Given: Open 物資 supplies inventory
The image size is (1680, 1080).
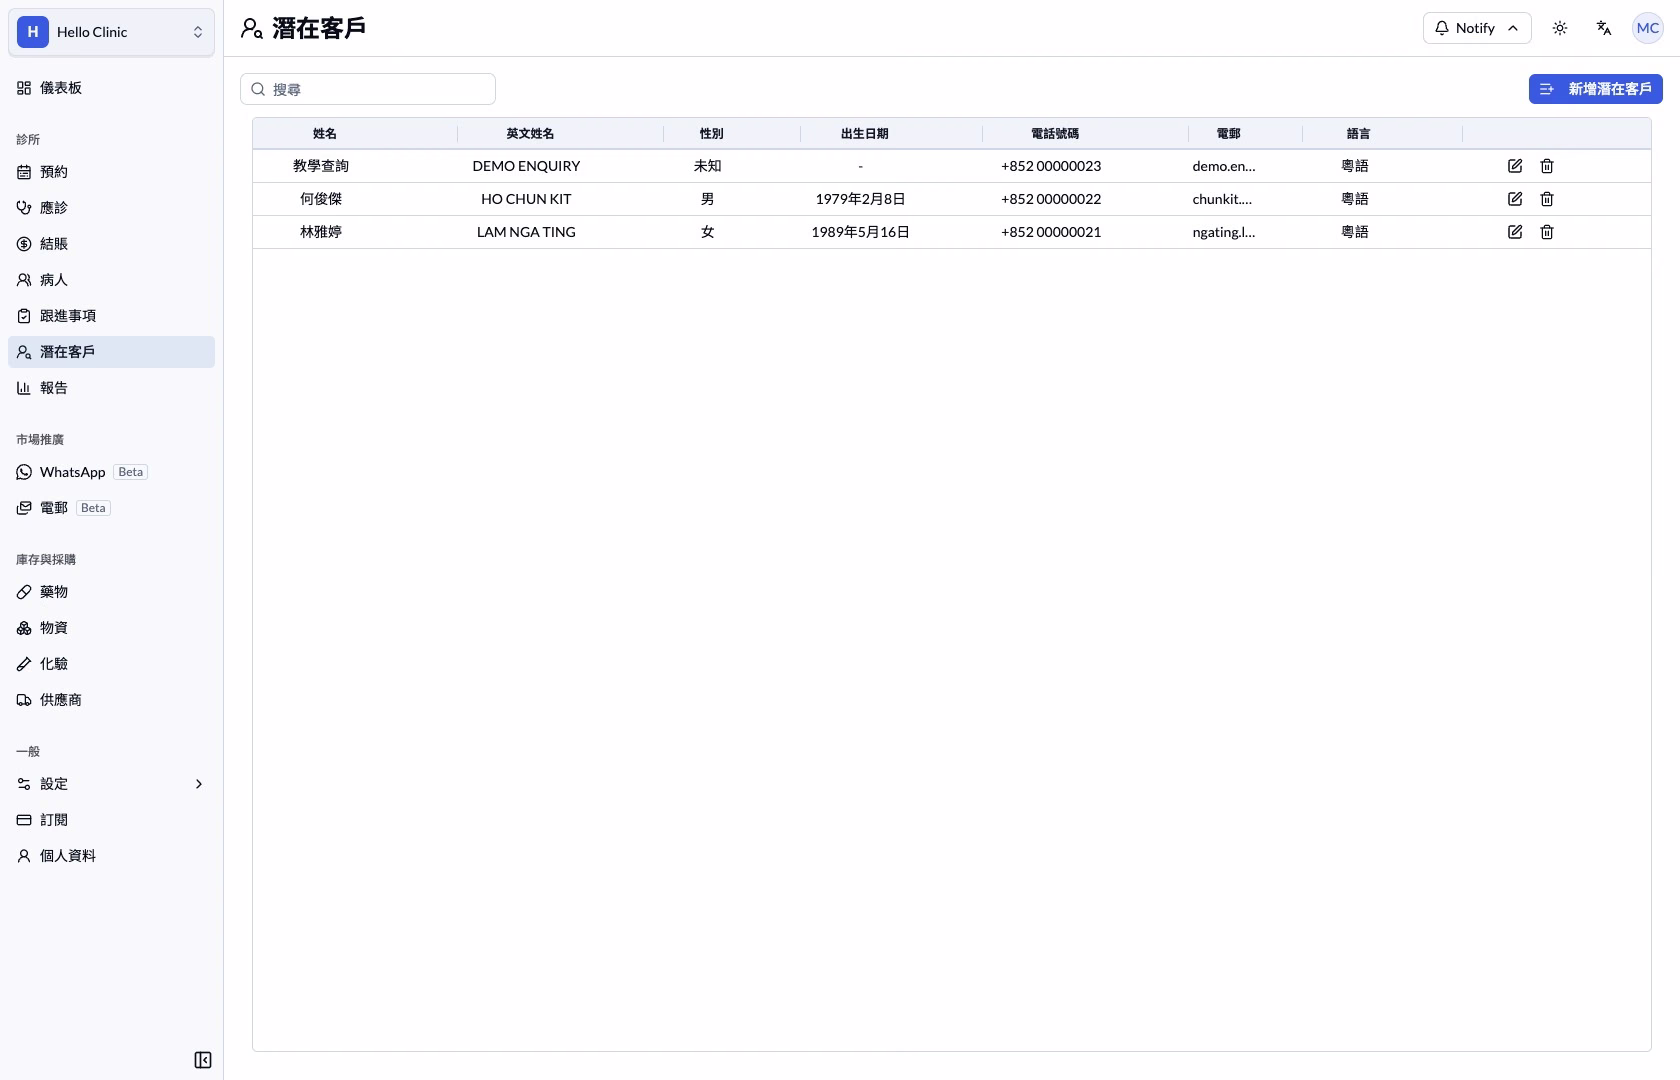Looking at the screenshot, I should [x=111, y=628].
